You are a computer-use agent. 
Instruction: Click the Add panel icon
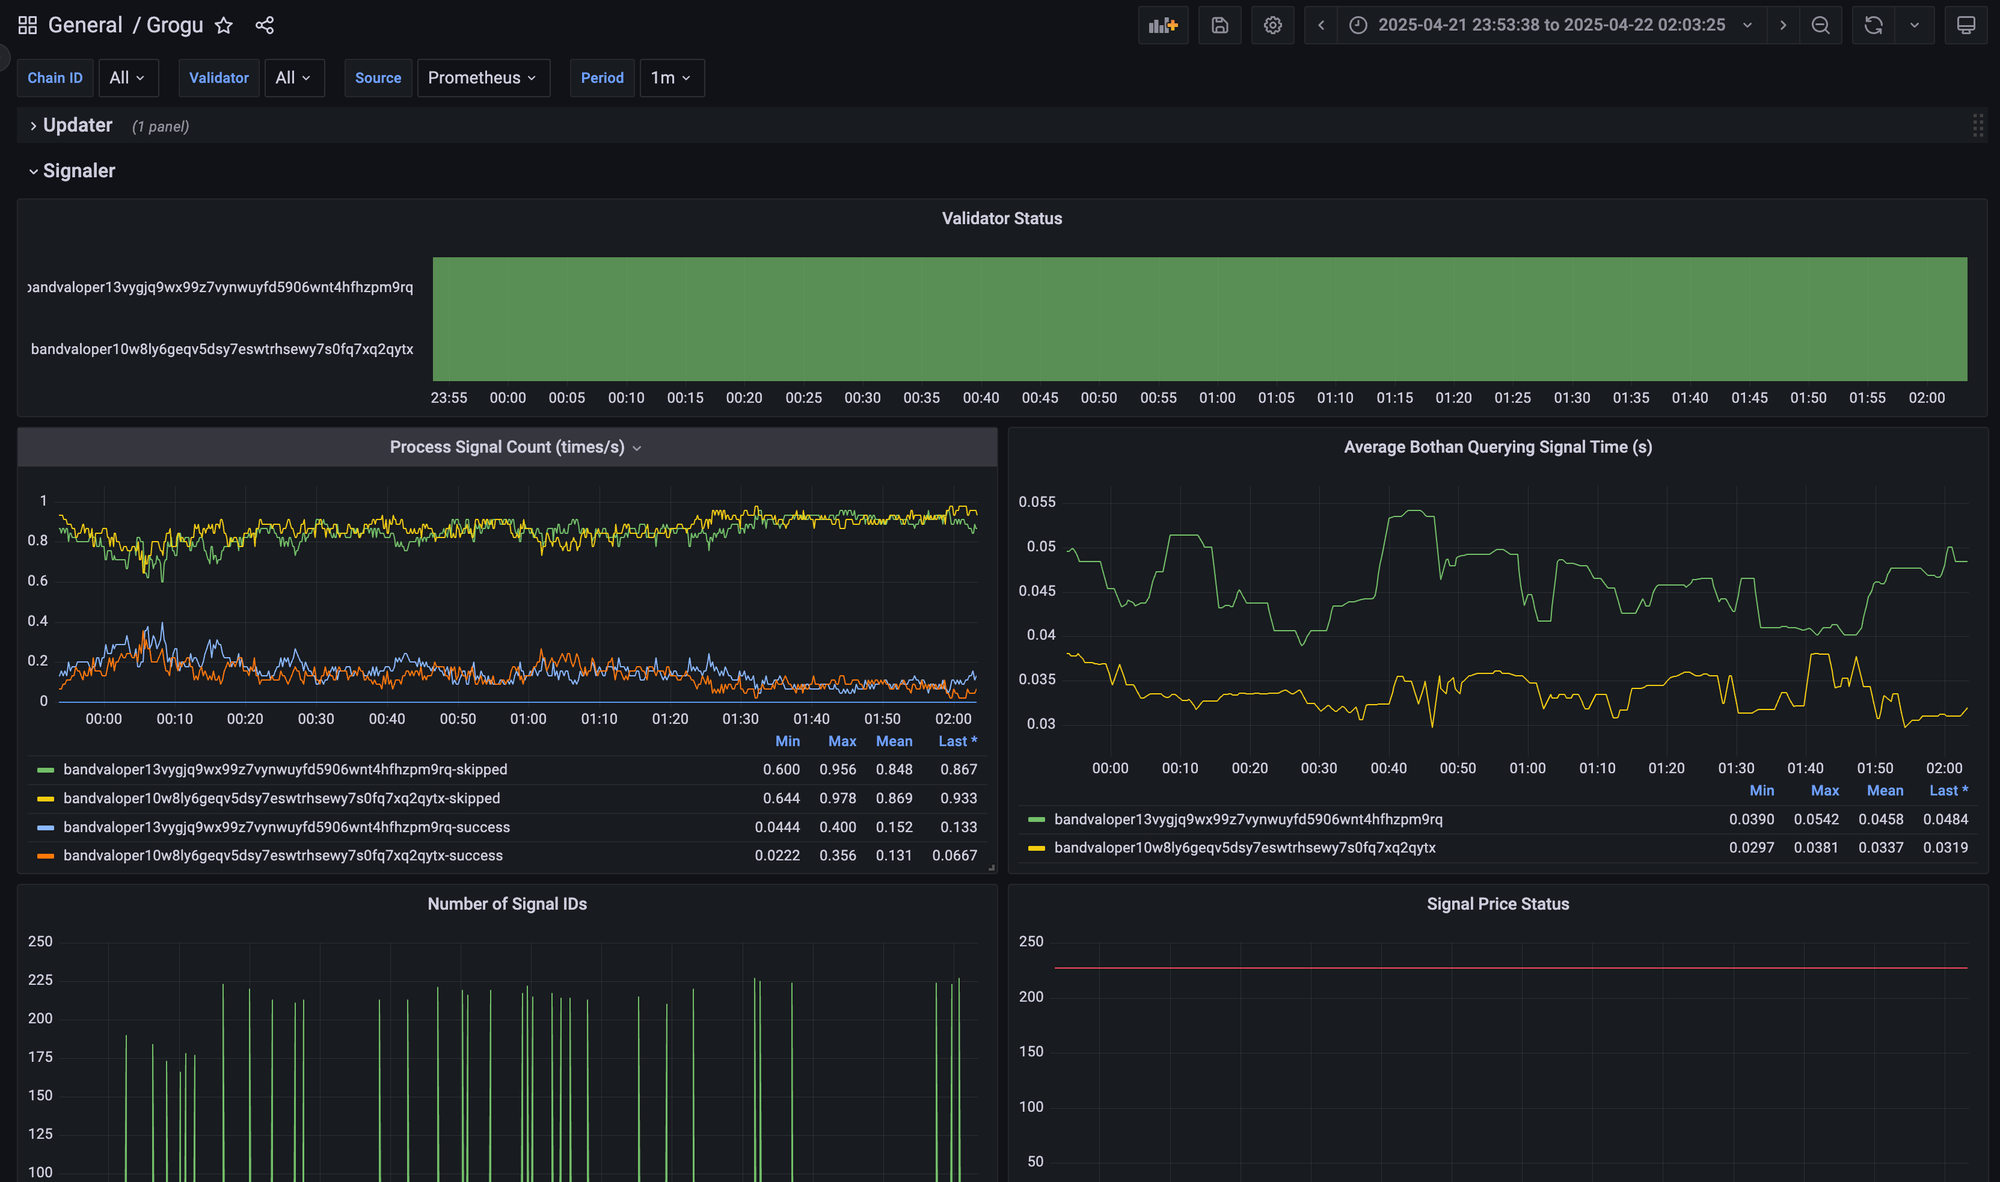1162,25
